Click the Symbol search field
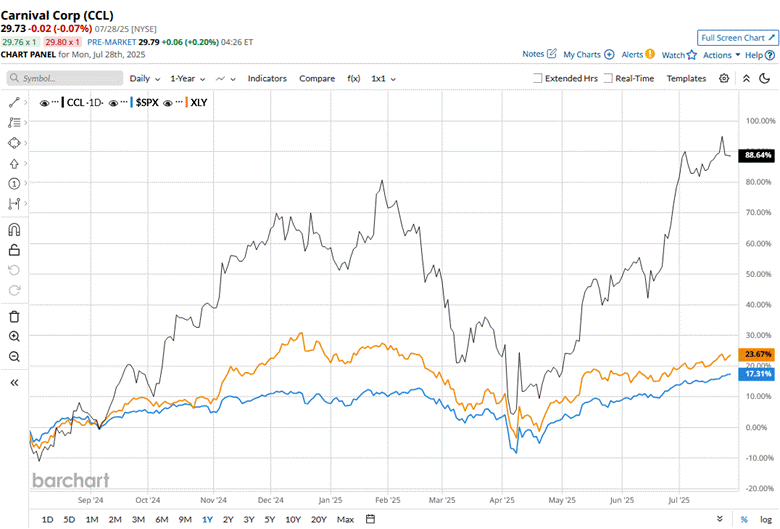The width and height of the screenshot is (780, 529). [x=65, y=78]
